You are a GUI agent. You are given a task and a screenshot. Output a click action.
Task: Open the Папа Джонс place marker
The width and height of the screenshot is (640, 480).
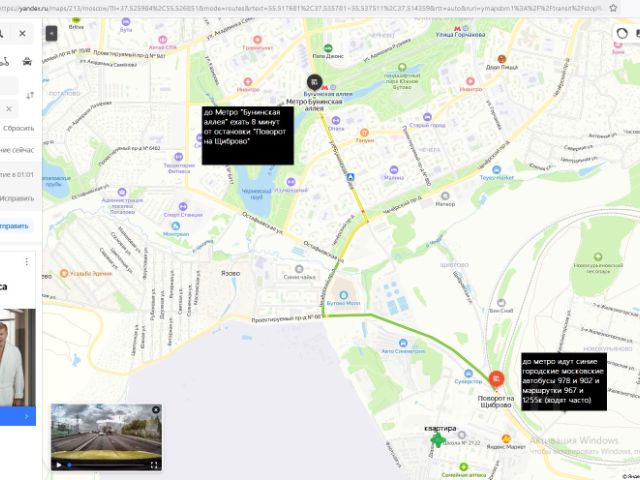328,49
